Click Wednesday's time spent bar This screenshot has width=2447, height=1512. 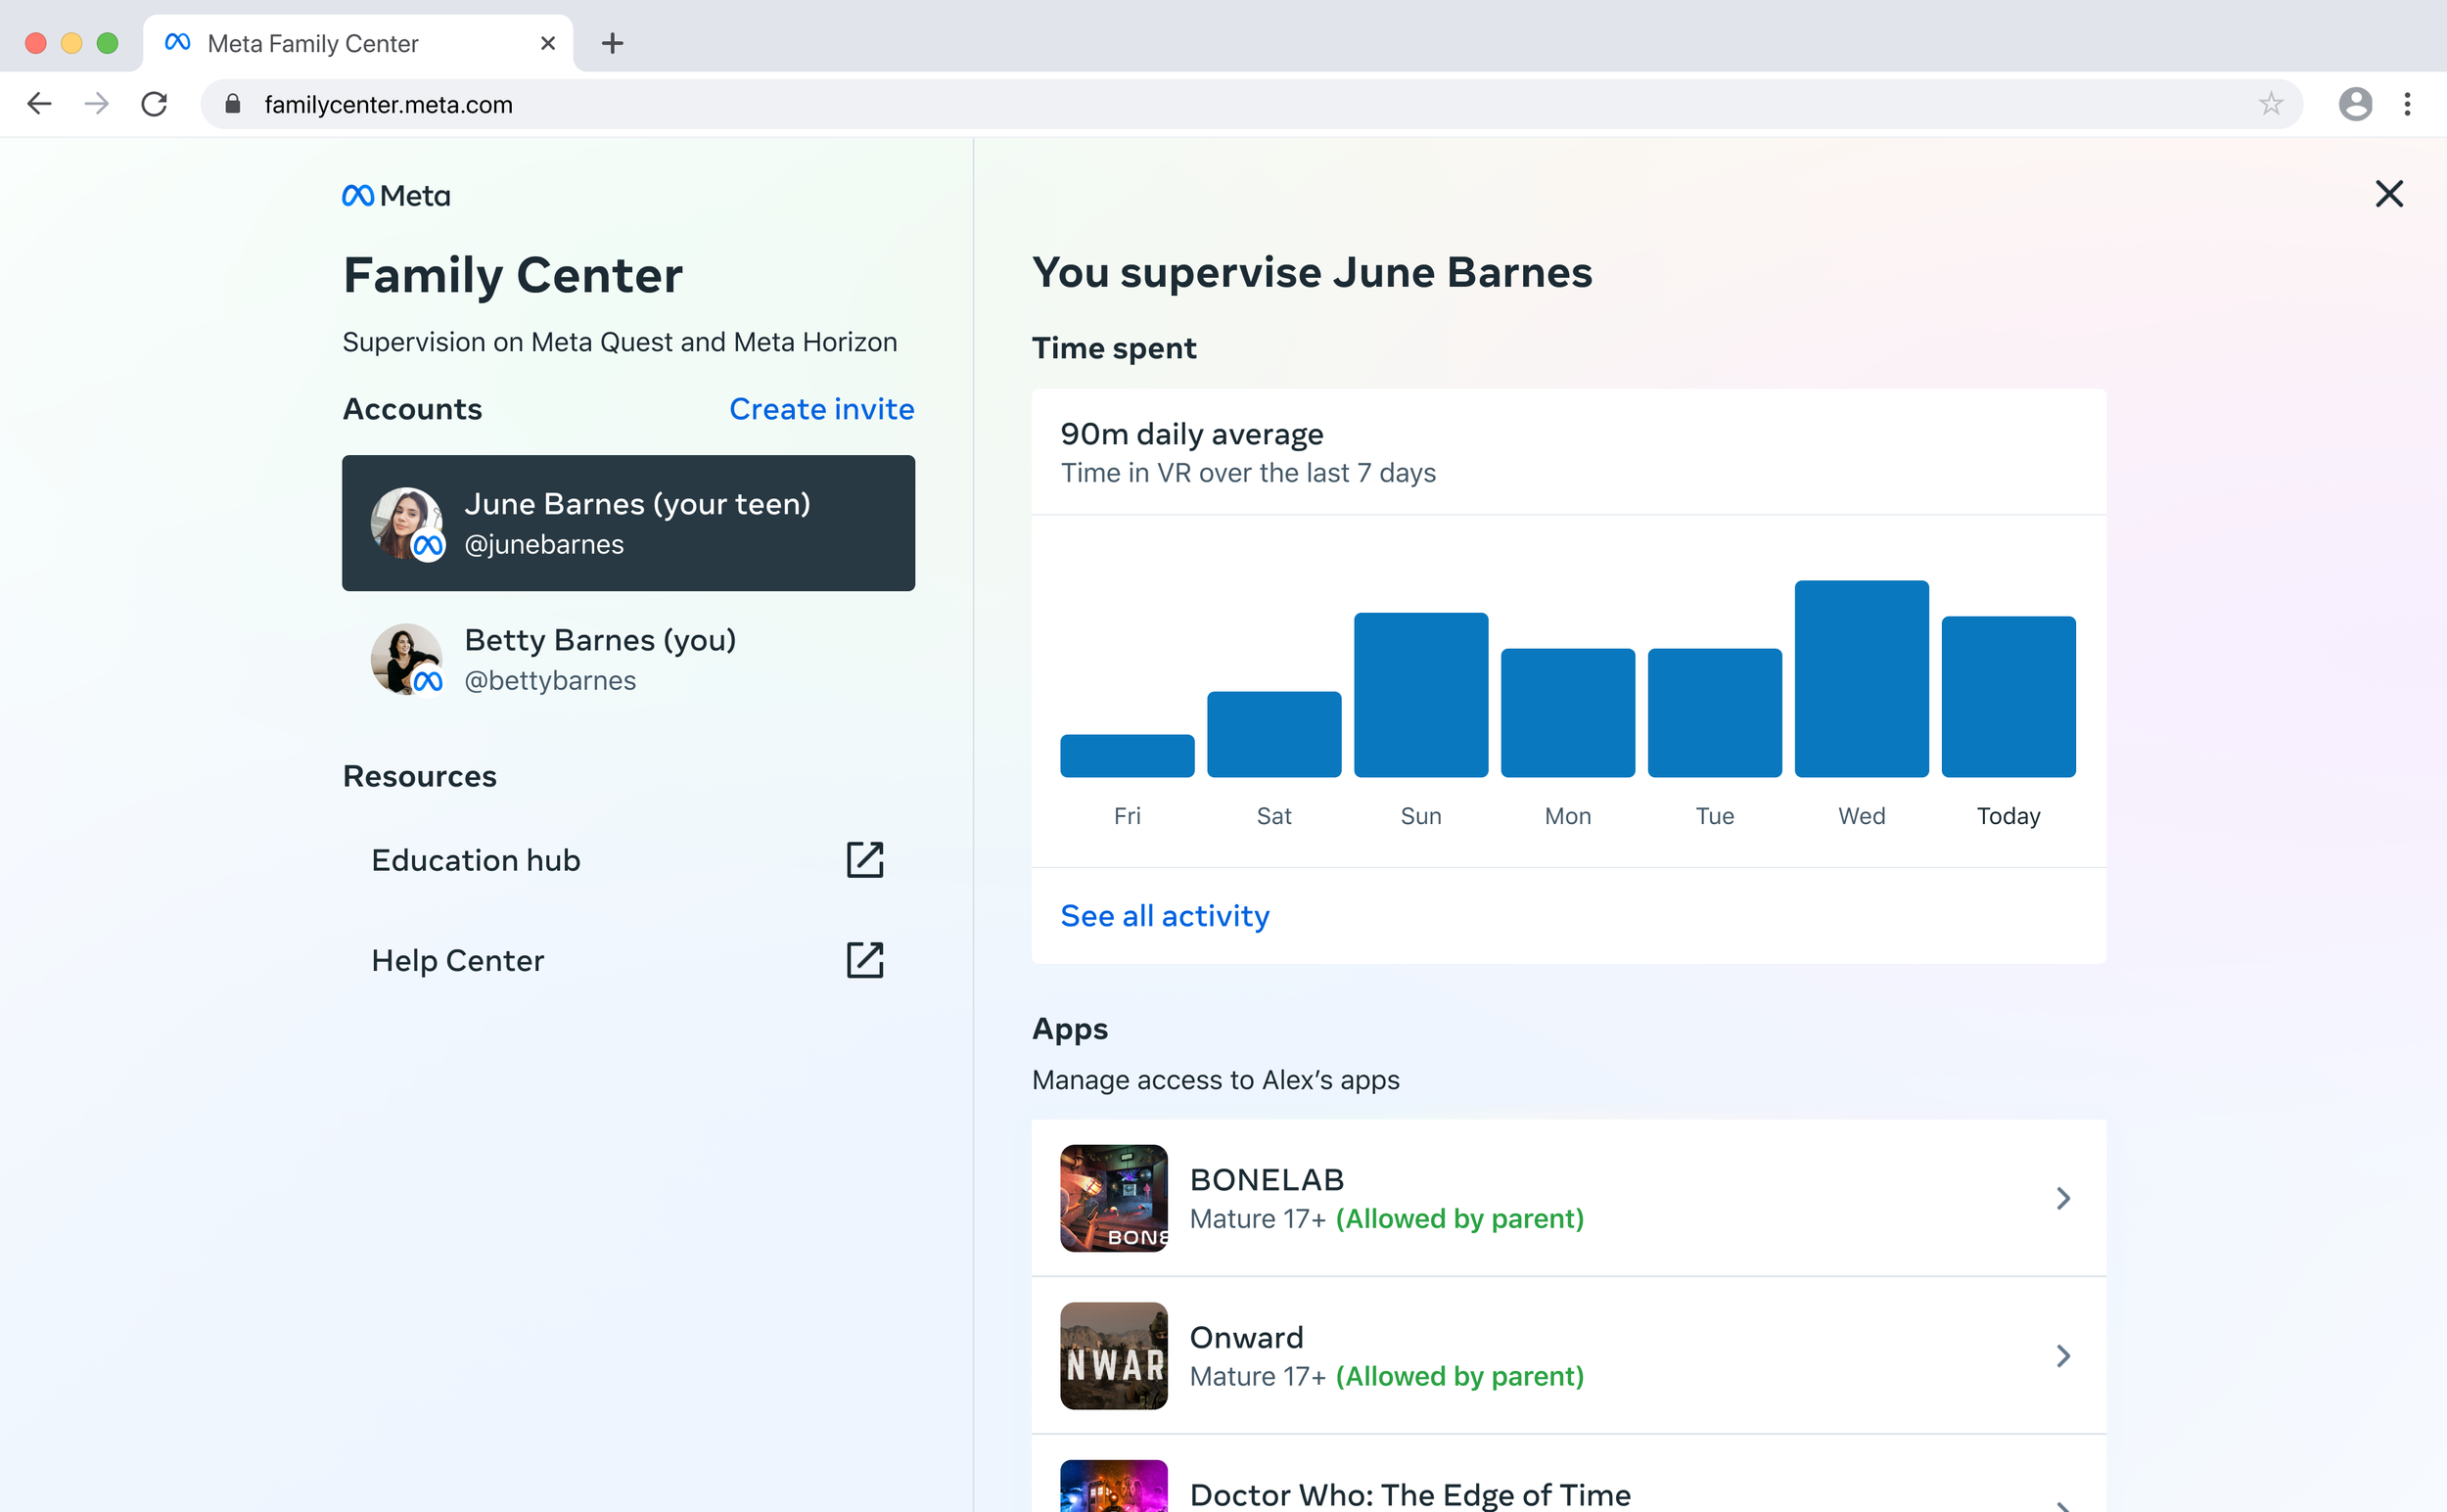pyautogui.click(x=1860, y=678)
